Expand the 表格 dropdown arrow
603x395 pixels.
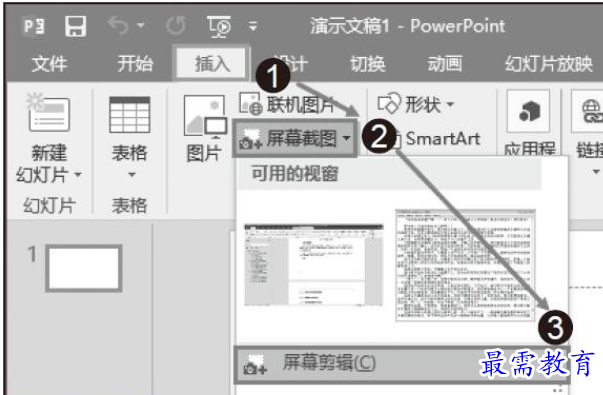132,175
